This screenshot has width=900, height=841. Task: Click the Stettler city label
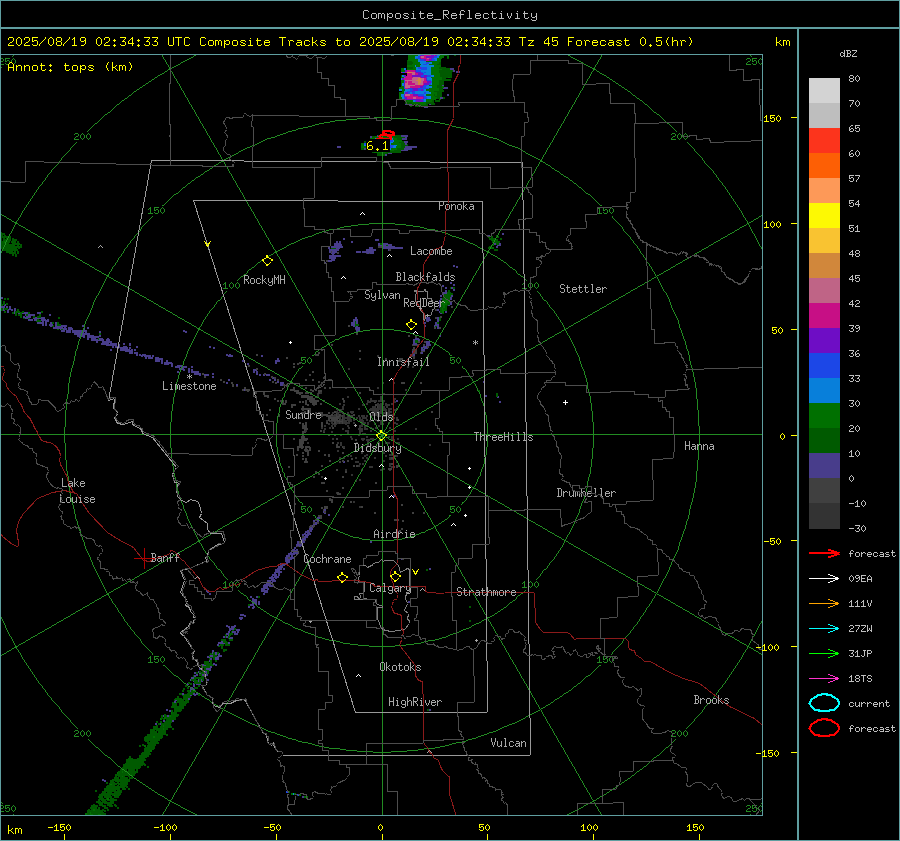(583, 289)
